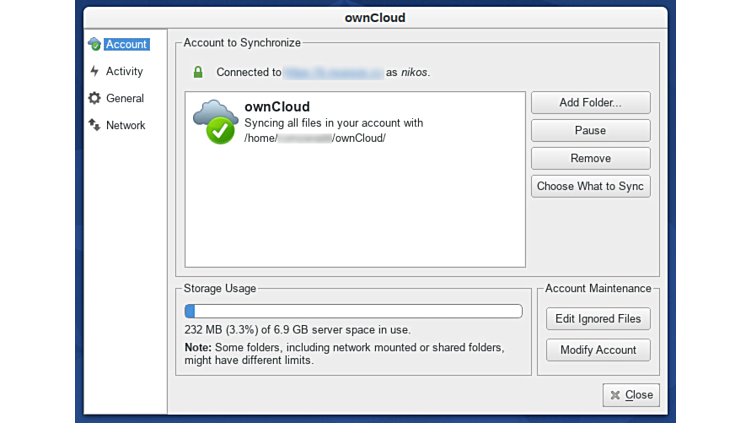Click the Activity lightning bolt icon
Screen dimensions: 752x423
coord(95,71)
